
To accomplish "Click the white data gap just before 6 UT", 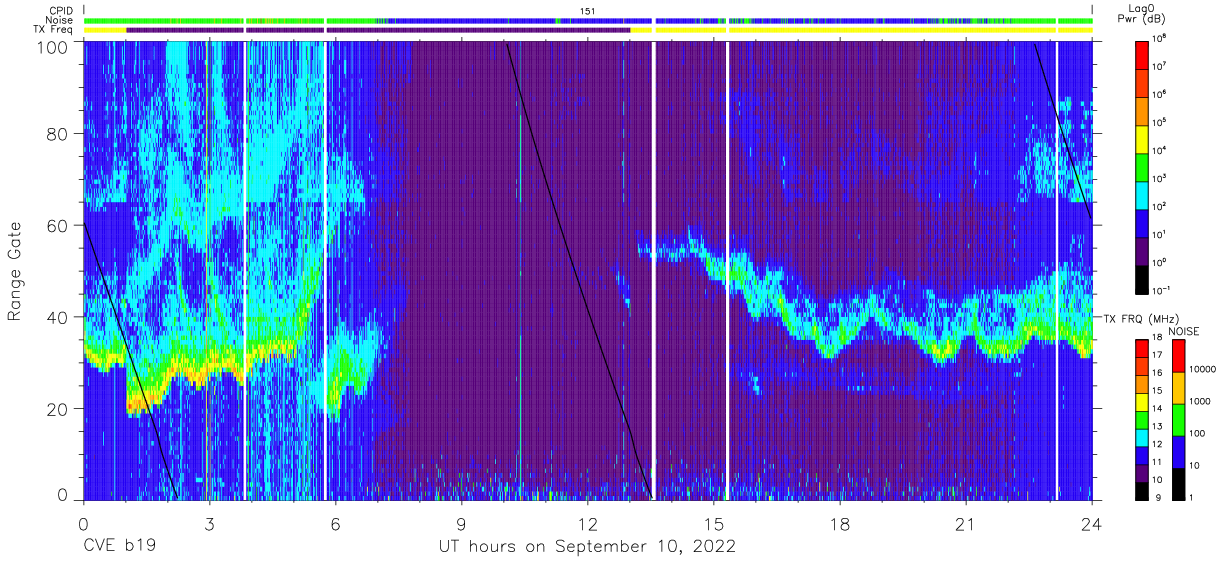I will coord(325,270).
